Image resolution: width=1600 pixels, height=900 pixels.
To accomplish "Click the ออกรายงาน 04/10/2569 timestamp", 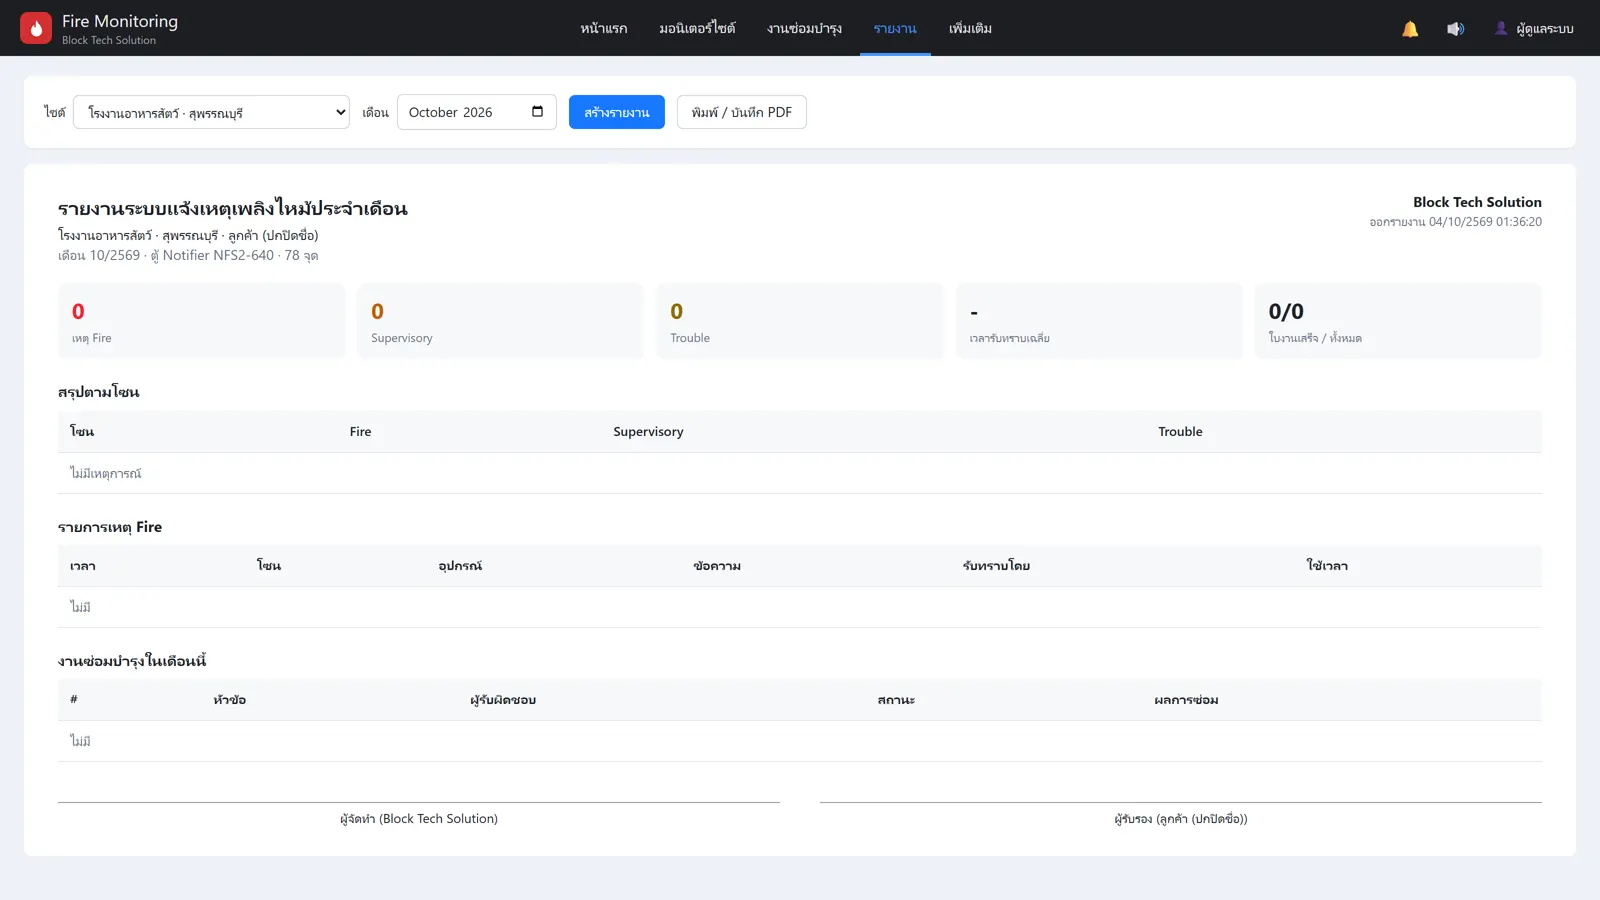I will coord(1456,222).
